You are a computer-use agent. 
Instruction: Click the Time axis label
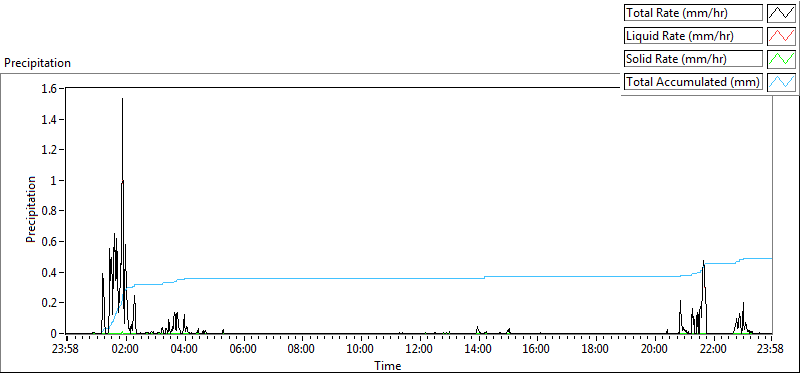(388, 366)
